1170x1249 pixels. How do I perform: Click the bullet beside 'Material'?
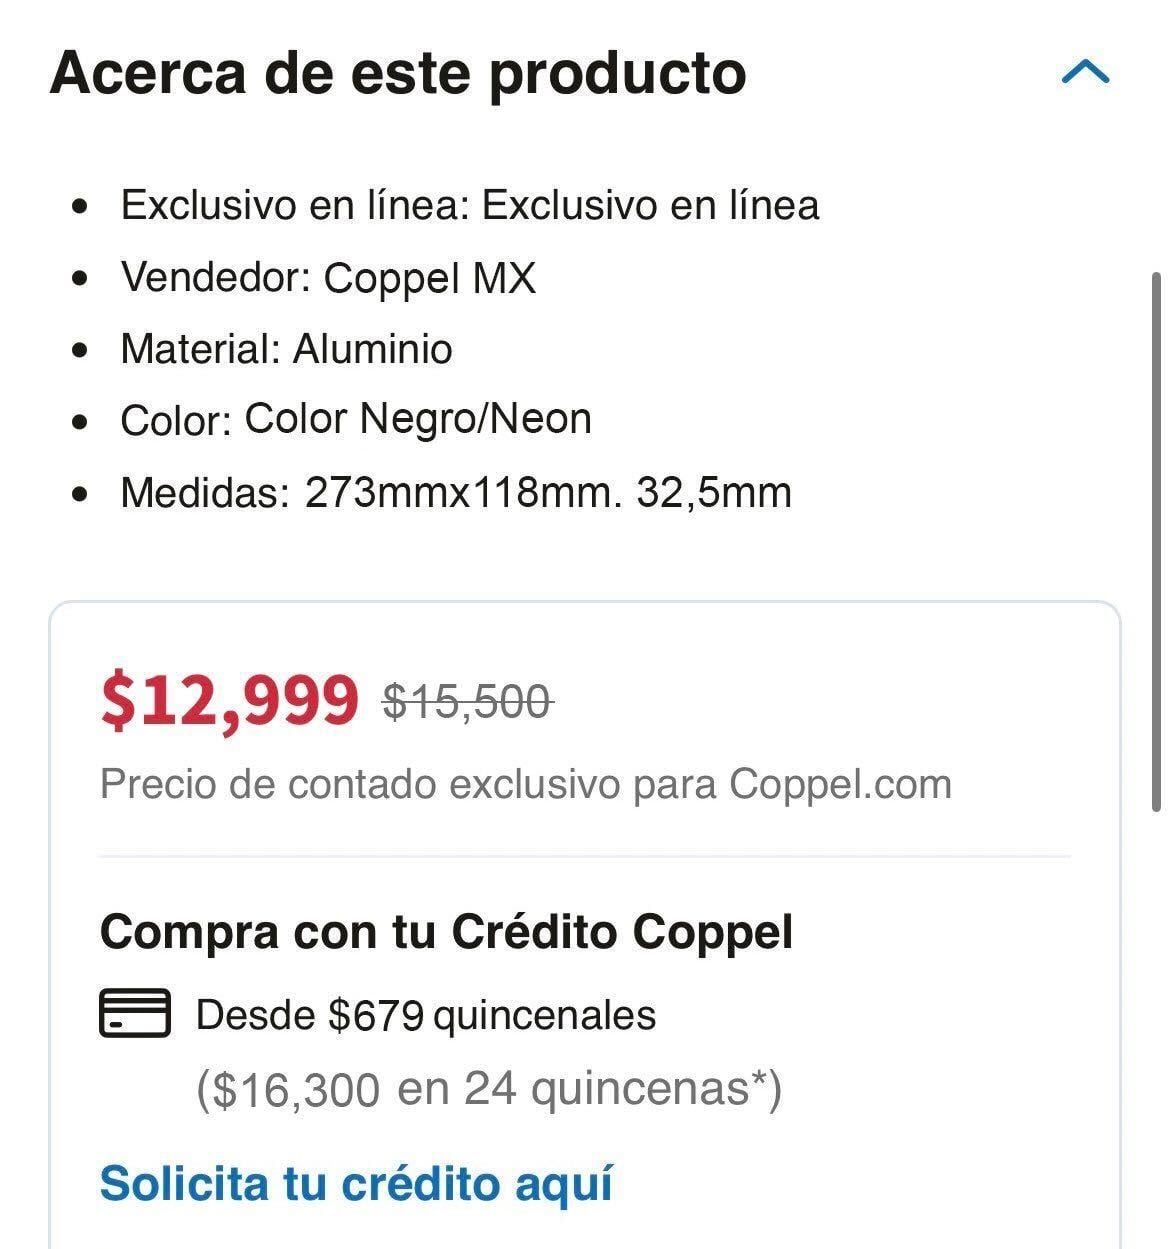point(81,350)
